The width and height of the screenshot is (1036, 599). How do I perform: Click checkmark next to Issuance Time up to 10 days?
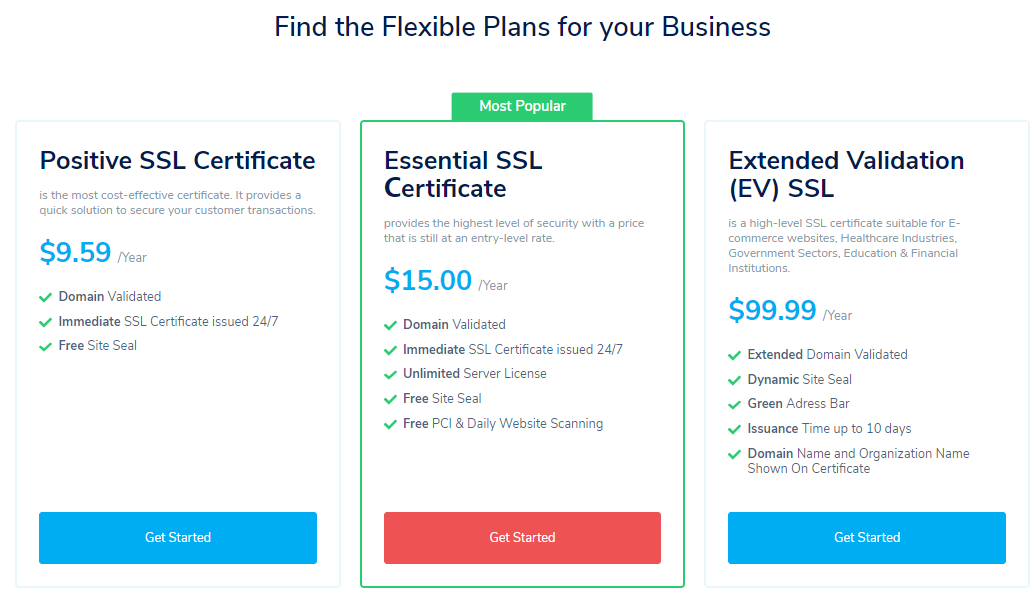(734, 429)
